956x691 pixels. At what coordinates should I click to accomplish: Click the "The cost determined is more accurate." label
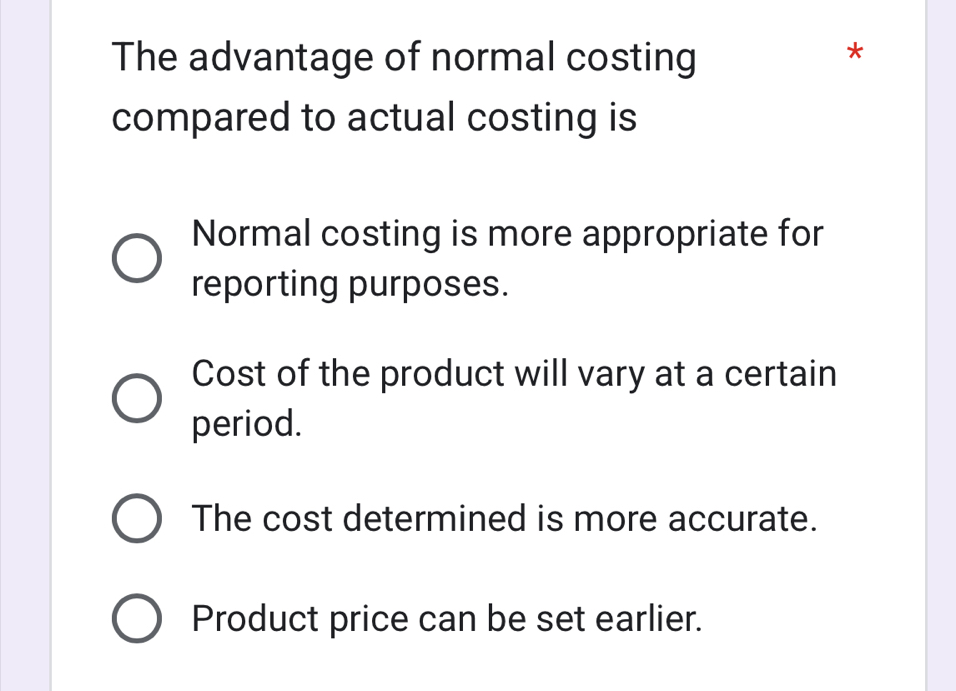pyautogui.click(x=505, y=520)
